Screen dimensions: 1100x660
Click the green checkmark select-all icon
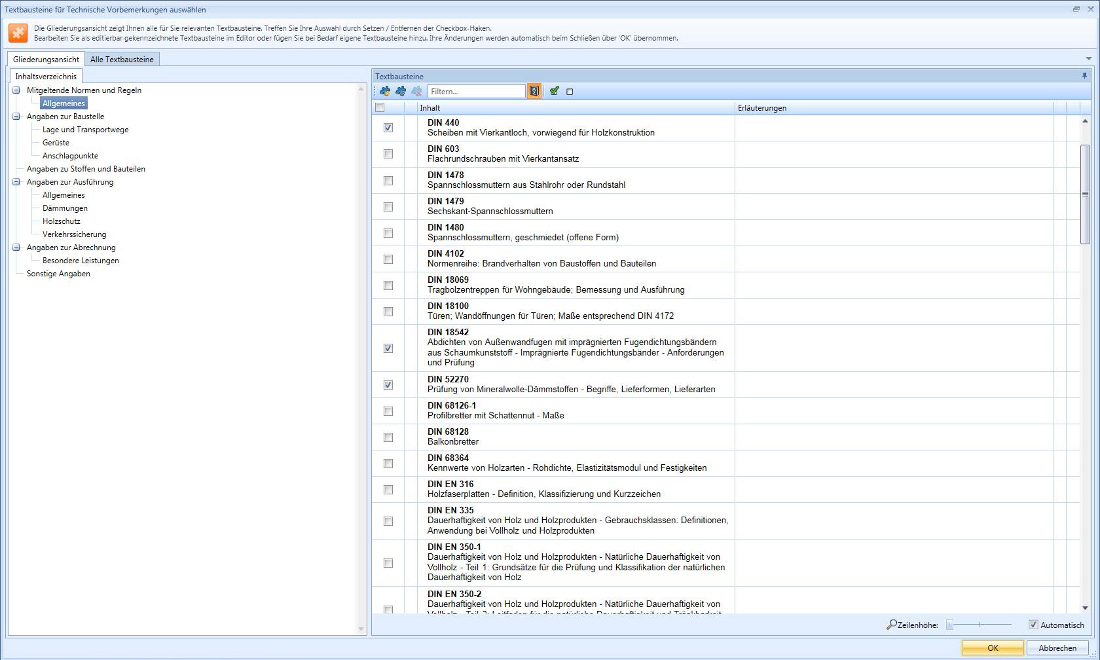coord(554,91)
